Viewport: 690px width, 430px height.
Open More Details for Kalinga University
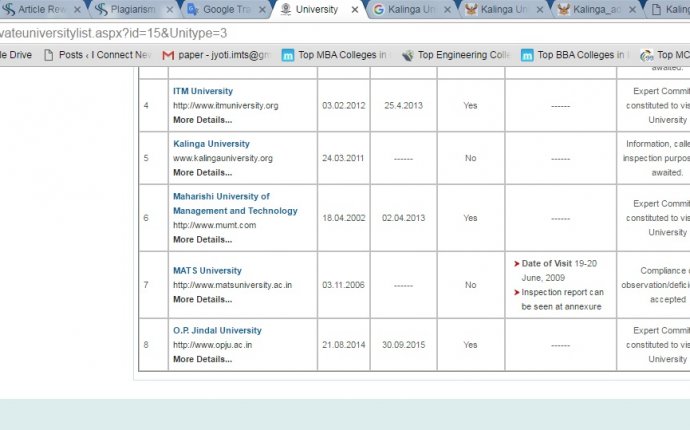click(202, 173)
